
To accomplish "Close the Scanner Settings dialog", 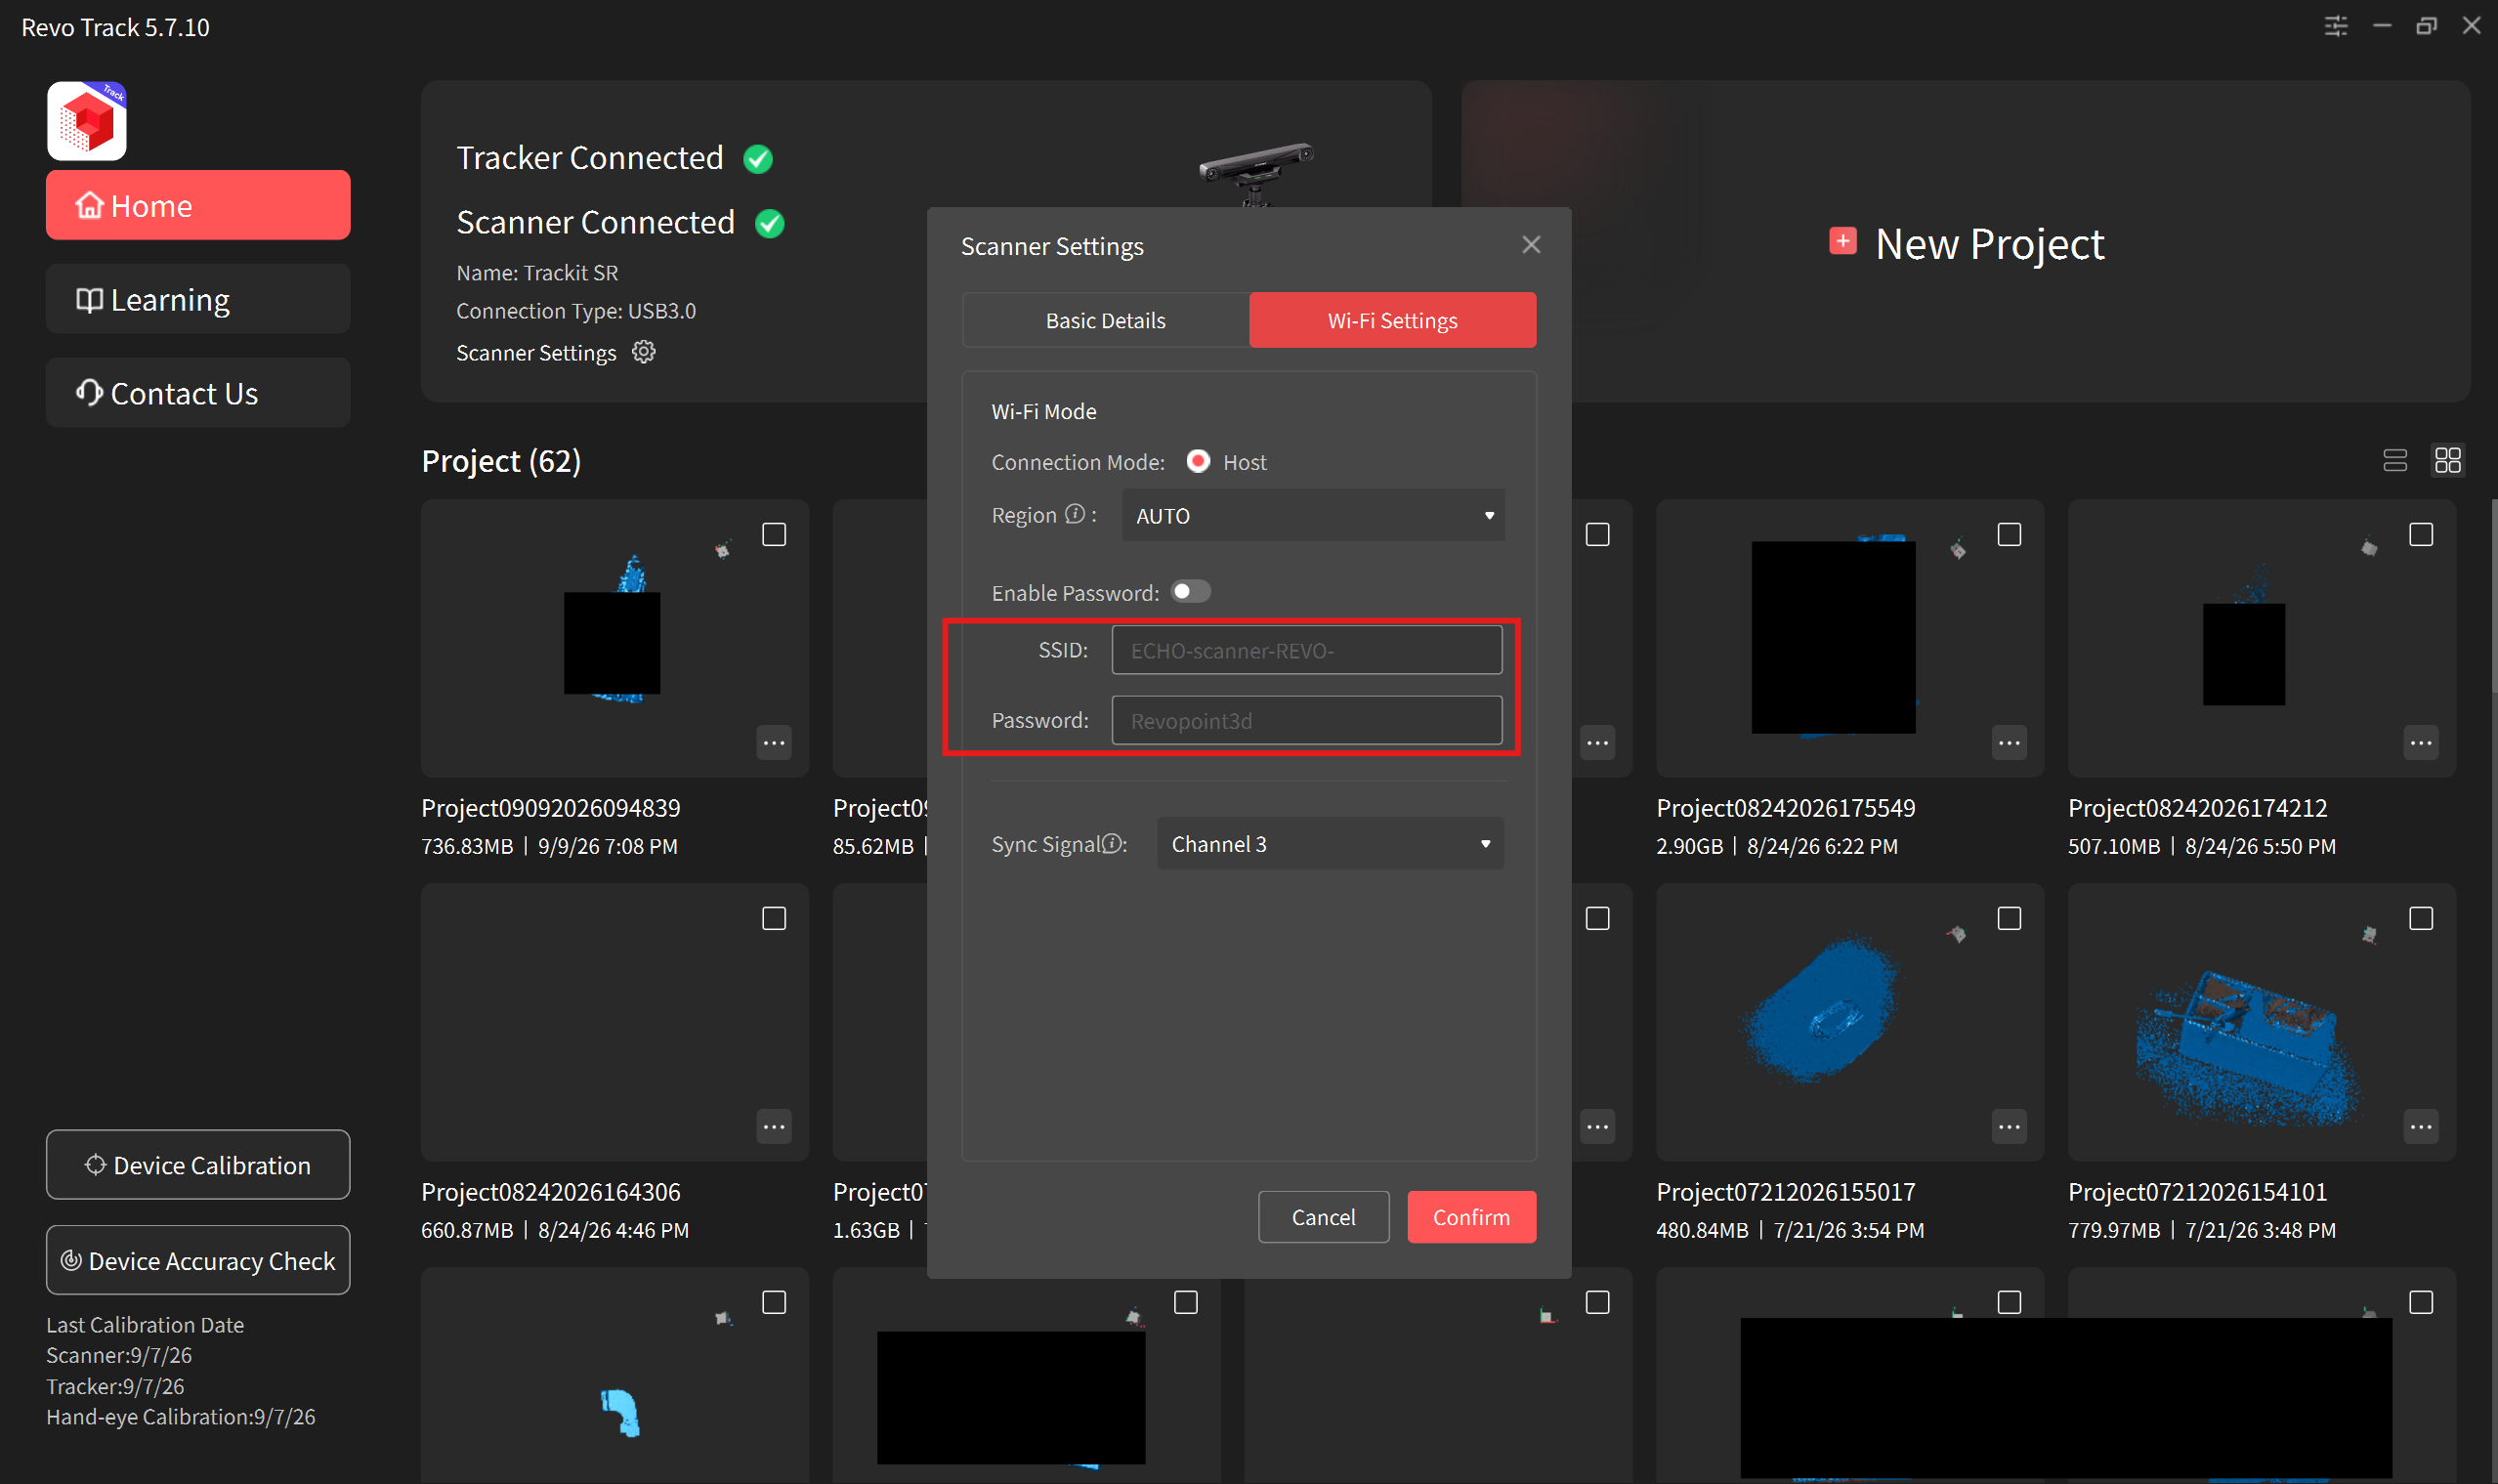I will (x=1530, y=245).
